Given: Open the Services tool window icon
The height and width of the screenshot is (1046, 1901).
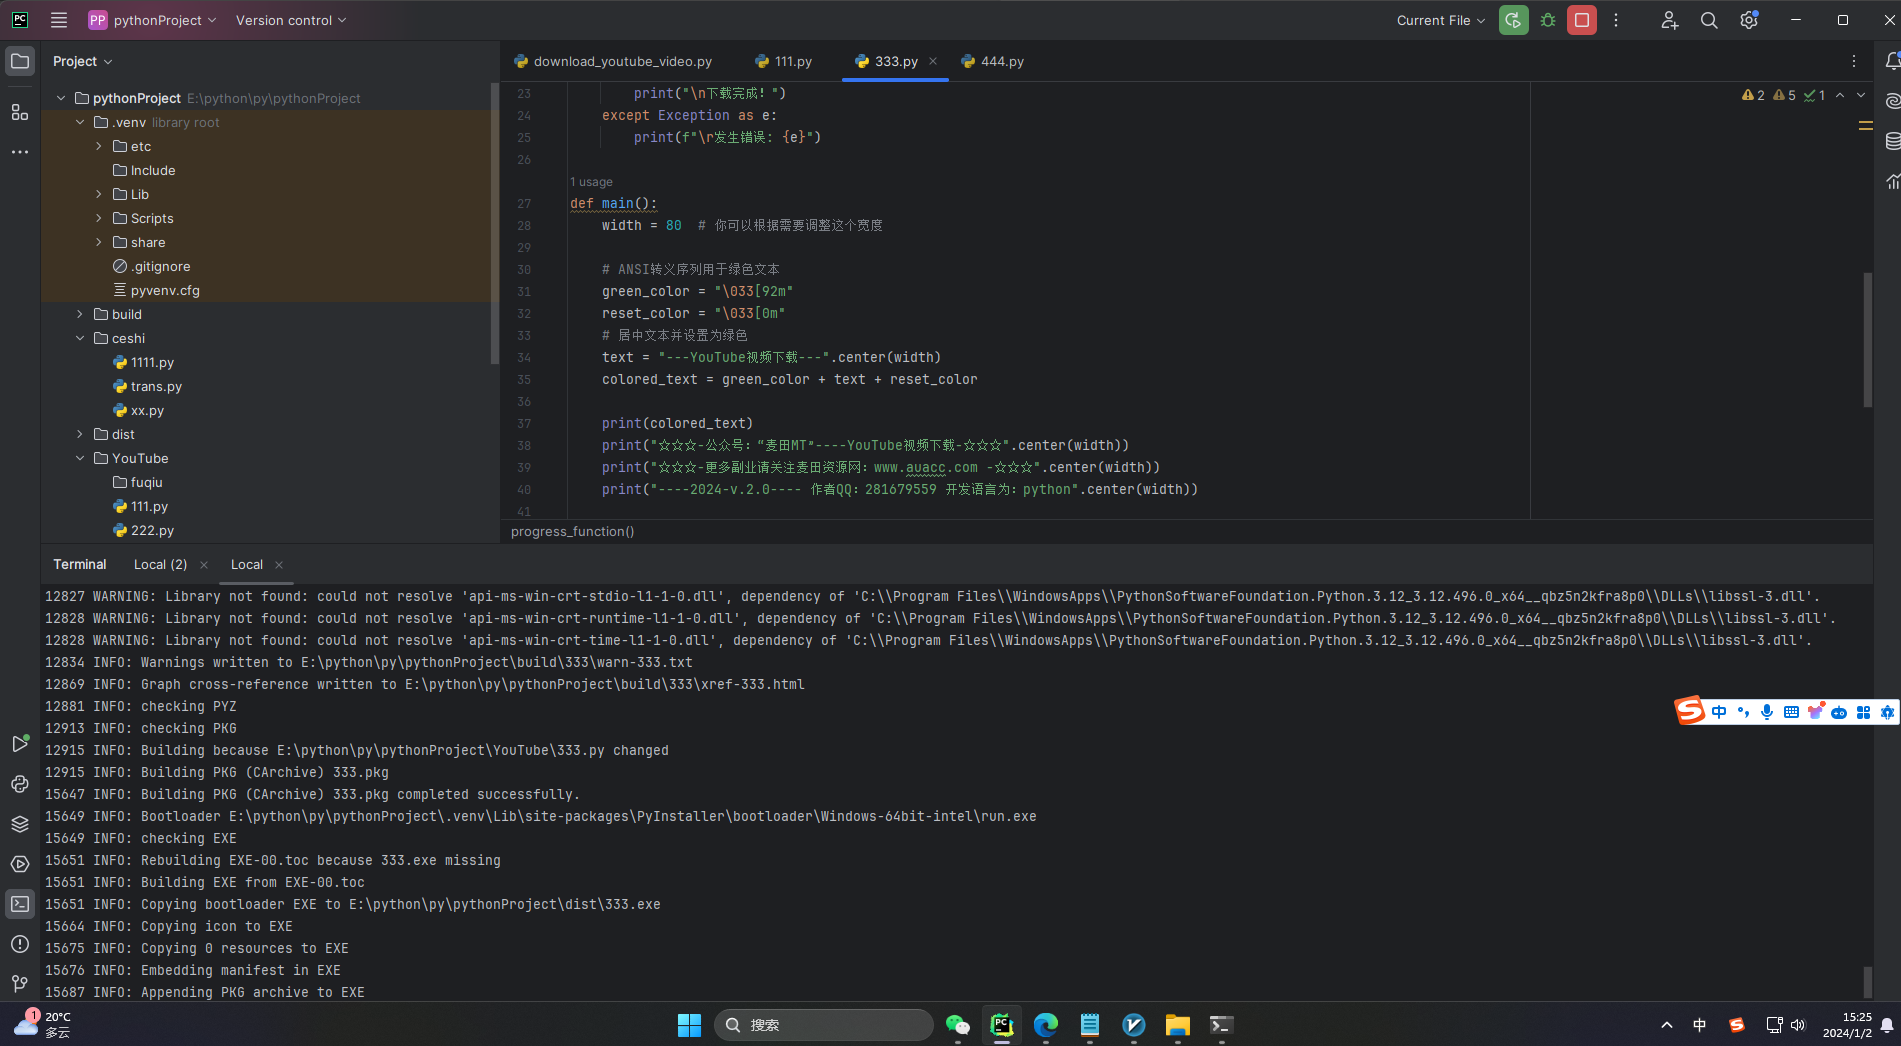Looking at the screenshot, I should pos(20,864).
